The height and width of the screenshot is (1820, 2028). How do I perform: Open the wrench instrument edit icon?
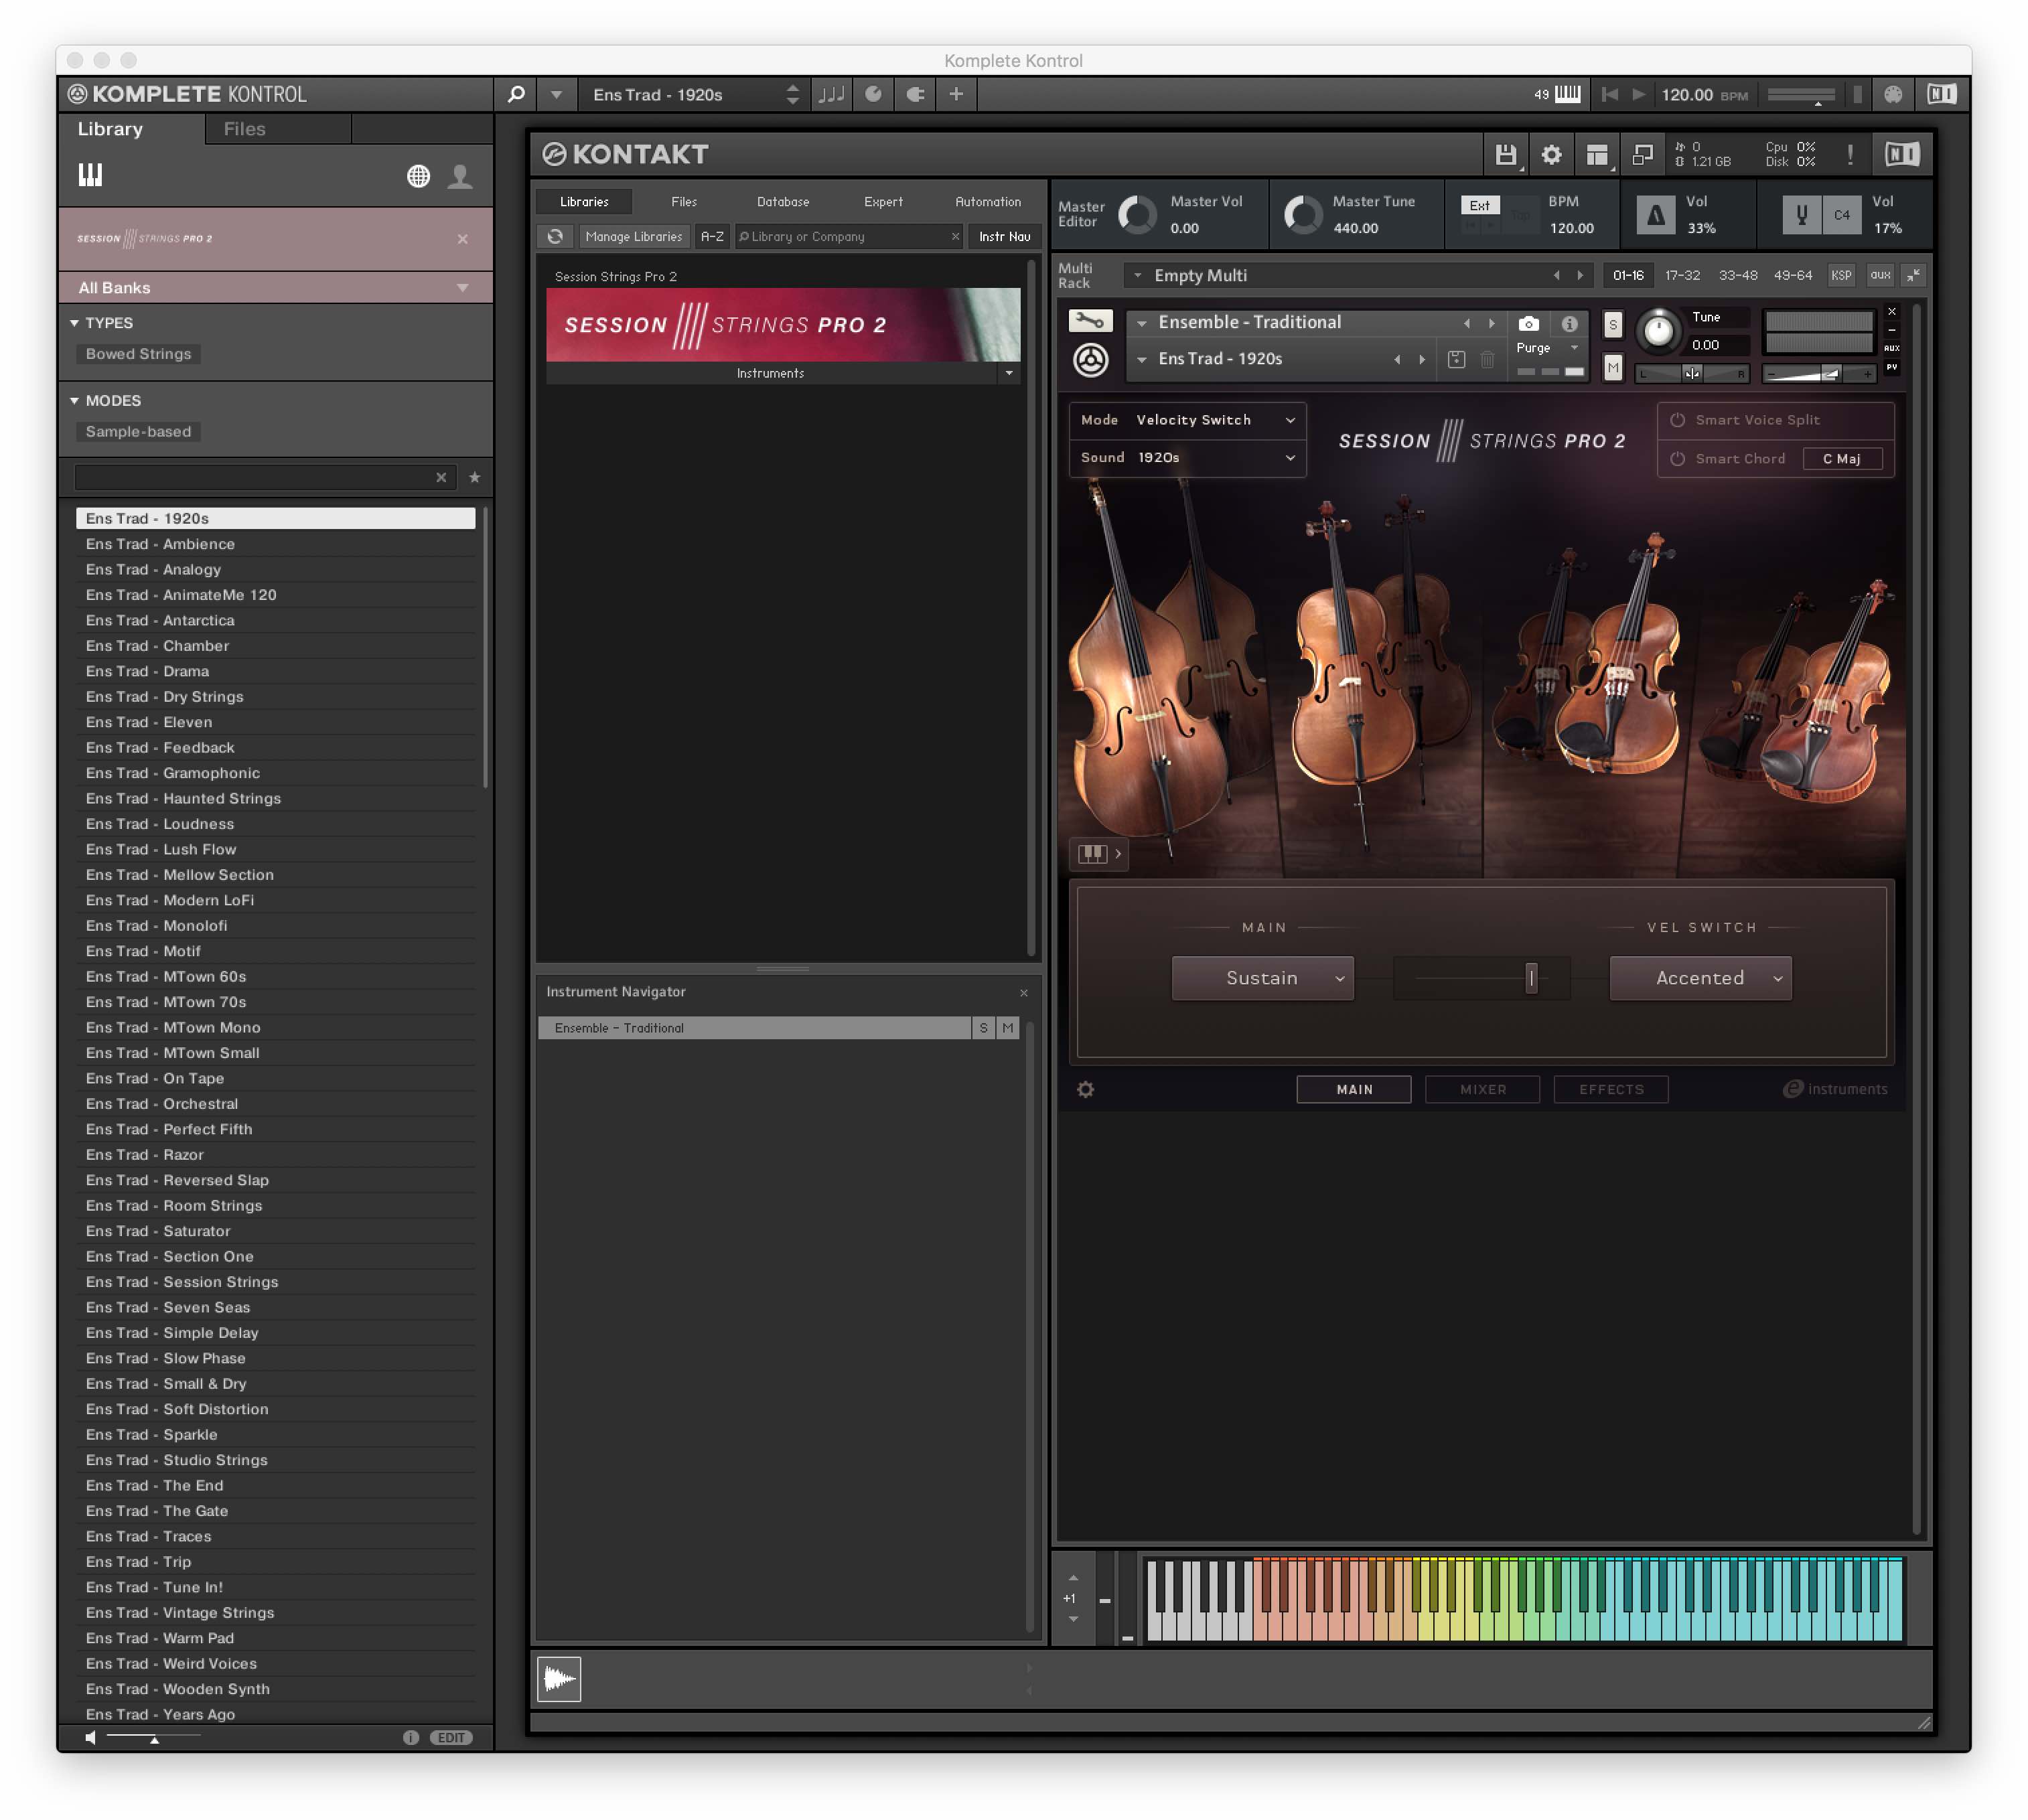(1090, 321)
